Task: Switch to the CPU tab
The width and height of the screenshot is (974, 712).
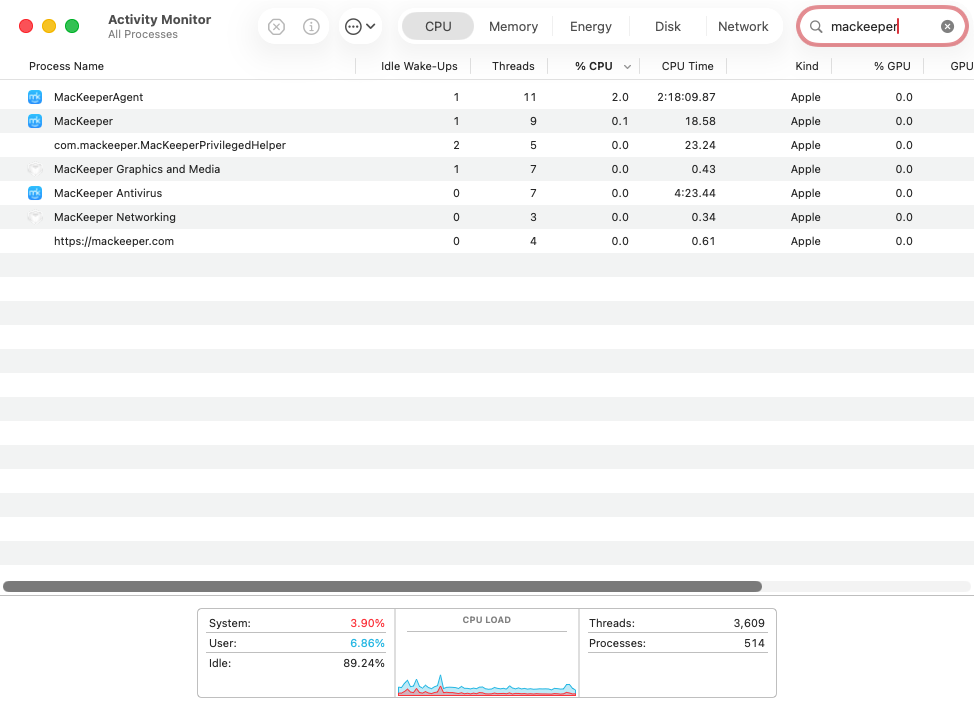Action: [x=438, y=27]
